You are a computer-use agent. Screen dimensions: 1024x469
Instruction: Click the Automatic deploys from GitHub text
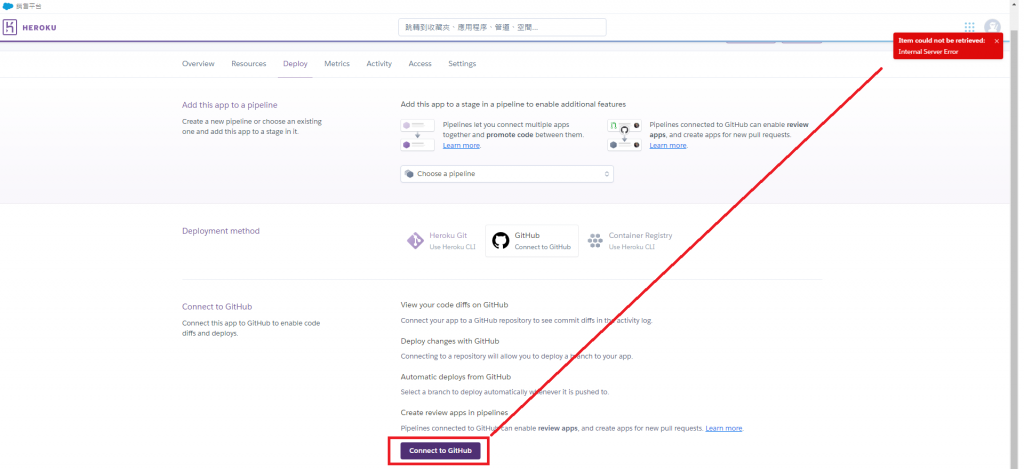(456, 377)
